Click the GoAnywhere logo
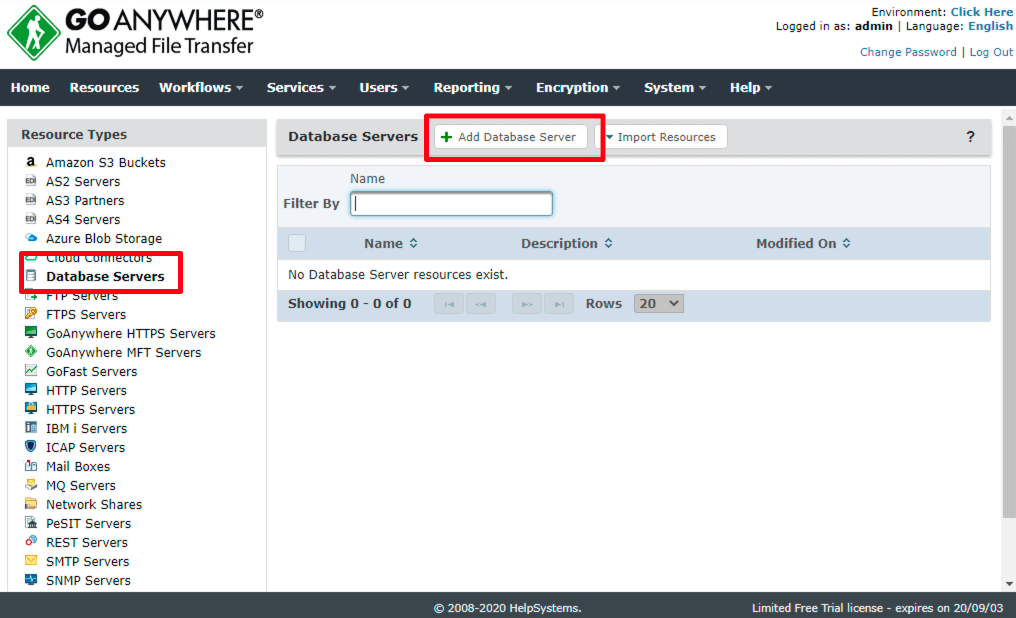Image resolution: width=1016 pixels, height=618 pixels. (135, 32)
